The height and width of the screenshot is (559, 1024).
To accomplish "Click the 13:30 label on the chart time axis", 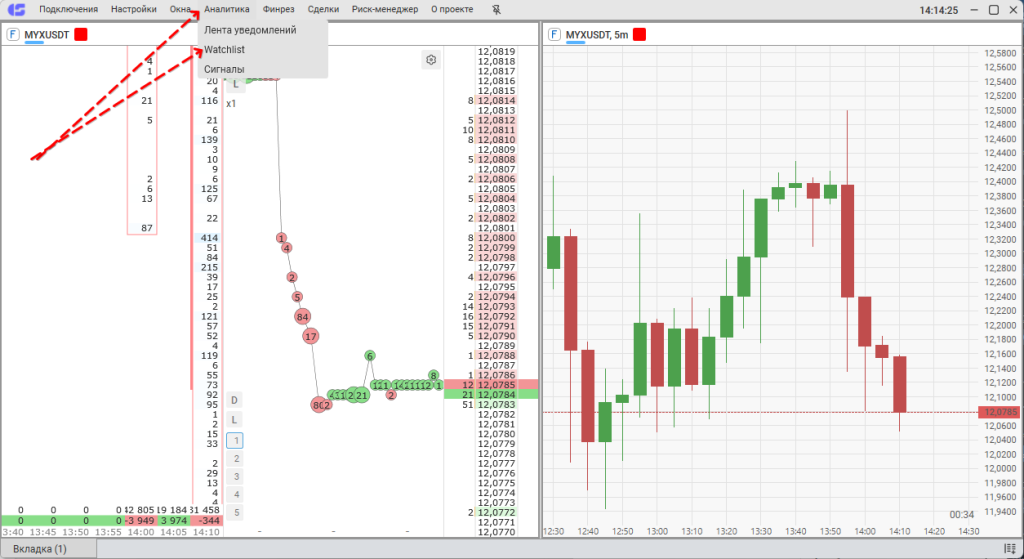I will 761,532.
